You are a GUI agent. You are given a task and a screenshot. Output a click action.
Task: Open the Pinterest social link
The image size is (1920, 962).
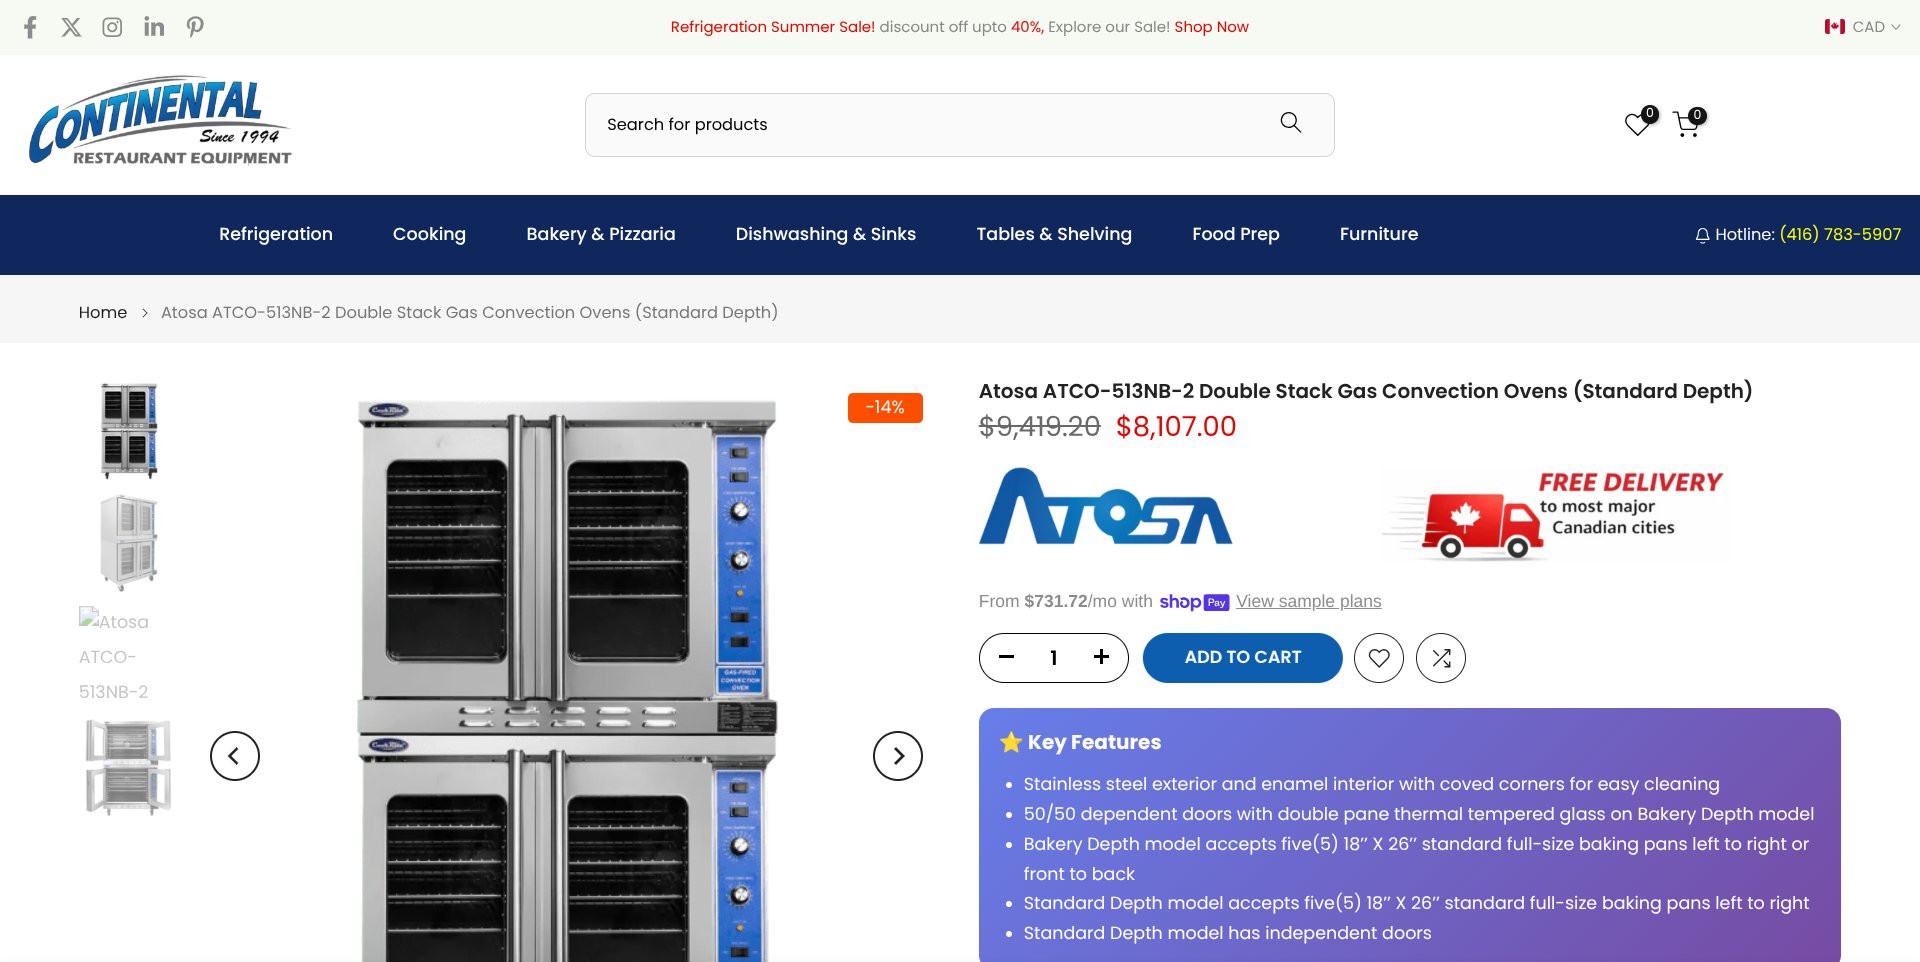coord(195,27)
